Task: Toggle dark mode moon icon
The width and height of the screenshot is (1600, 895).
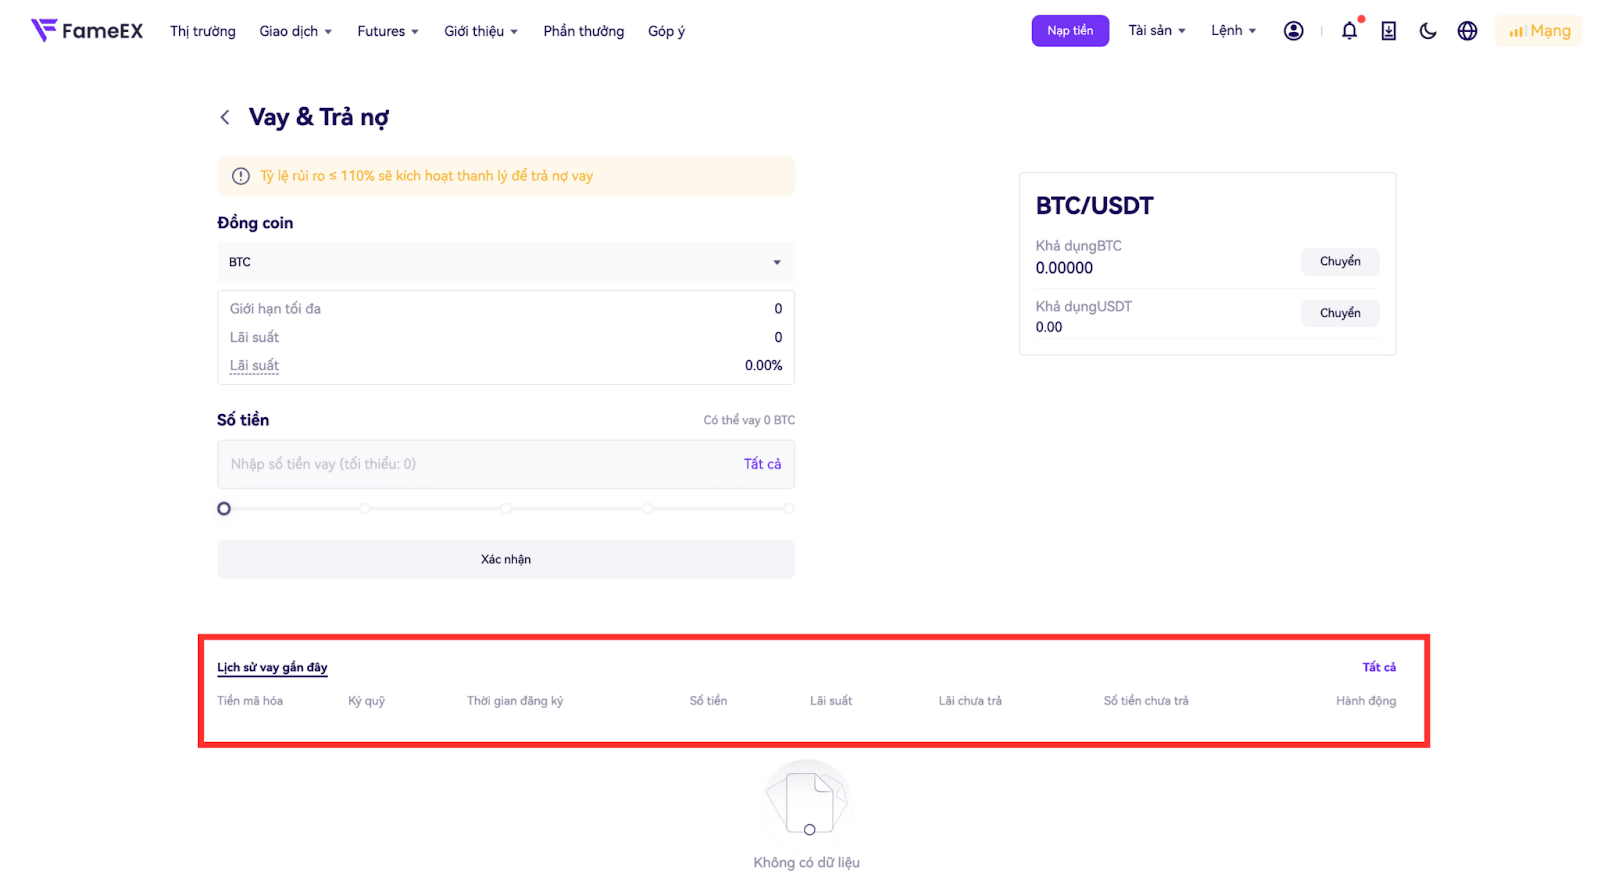Action: [x=1428, y=31]
